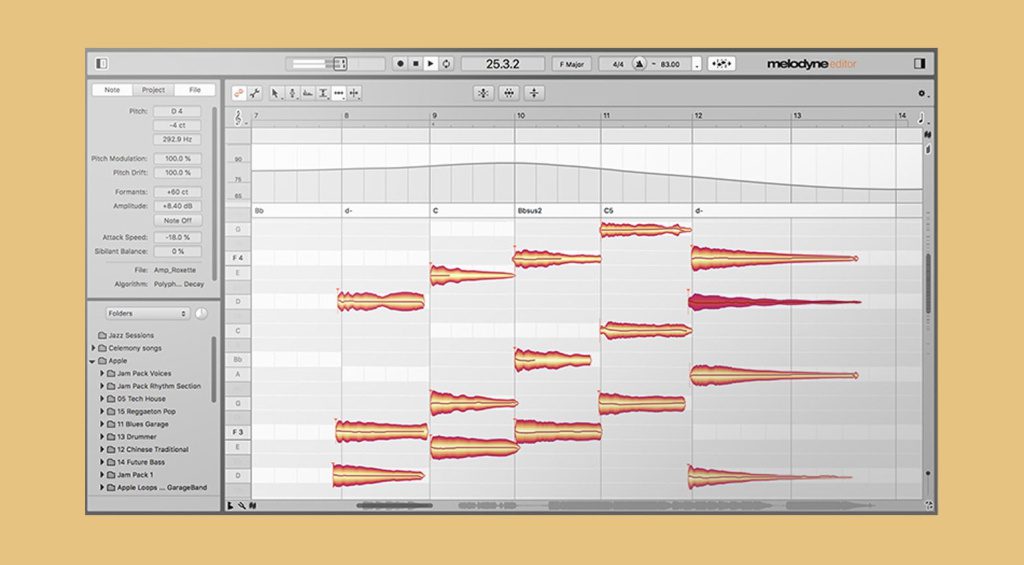Image resolution: width=1024 pixels, height=565 pixels.
Task: Click the Note Off button
Action: point(178,219)
